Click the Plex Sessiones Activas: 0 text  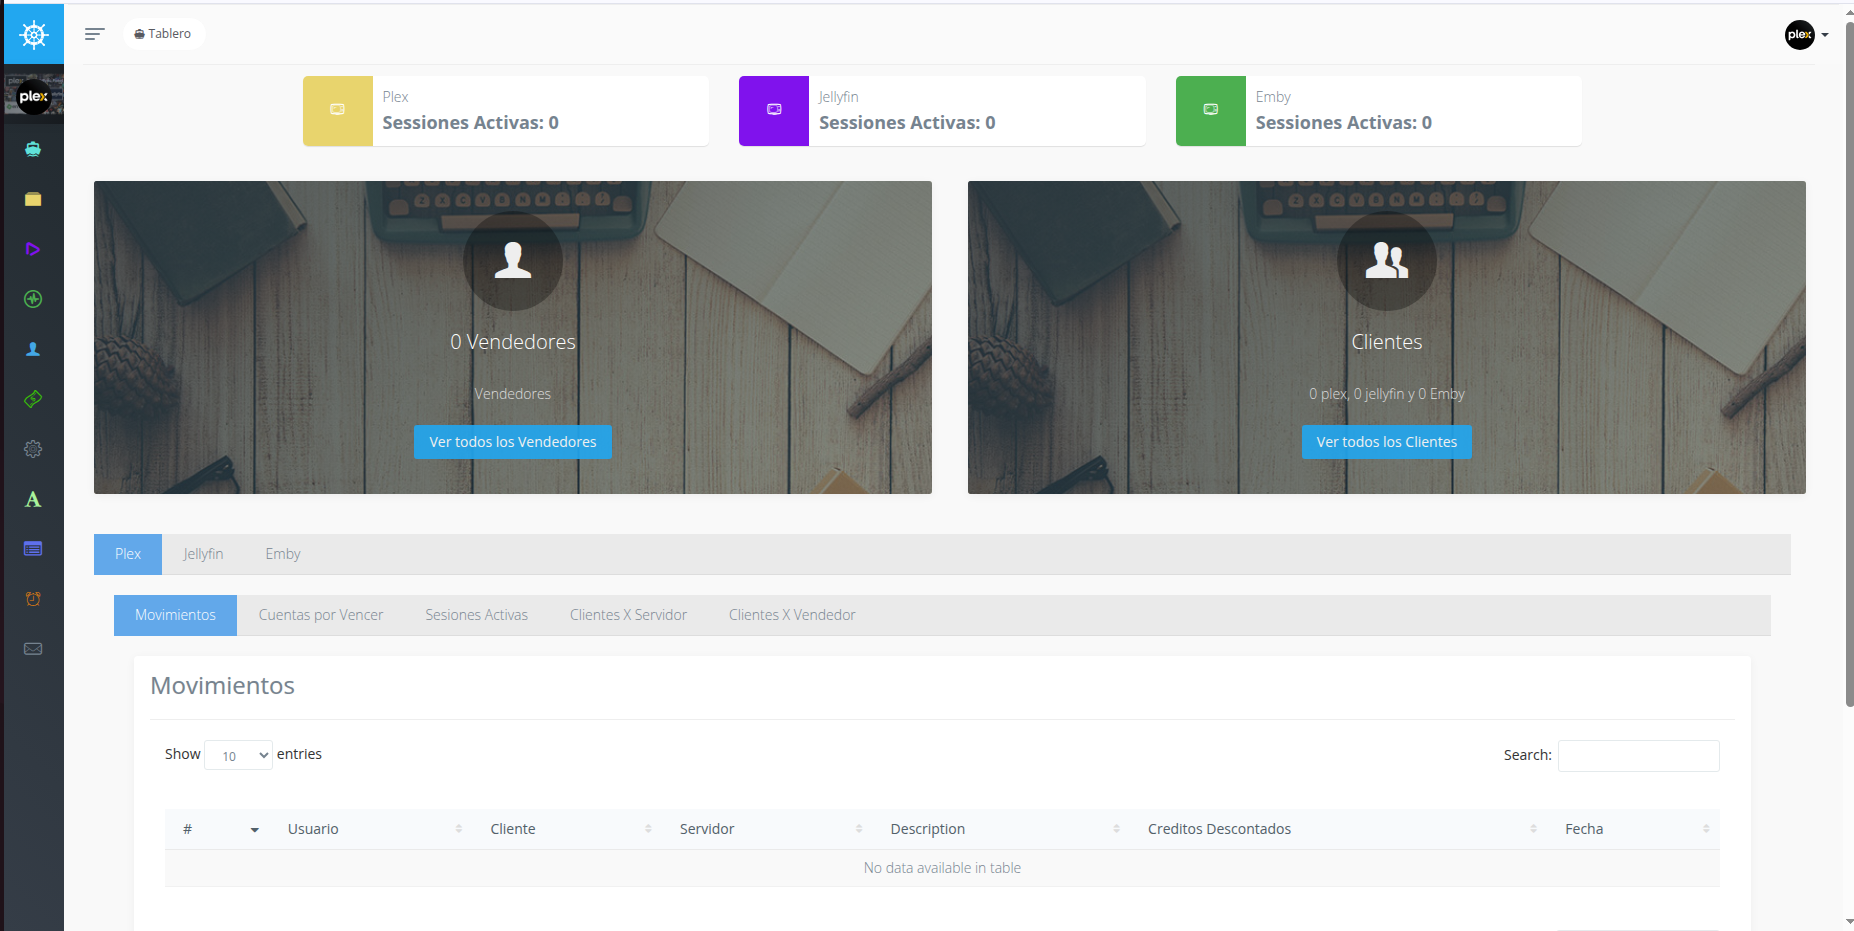[x=470, y=123]
